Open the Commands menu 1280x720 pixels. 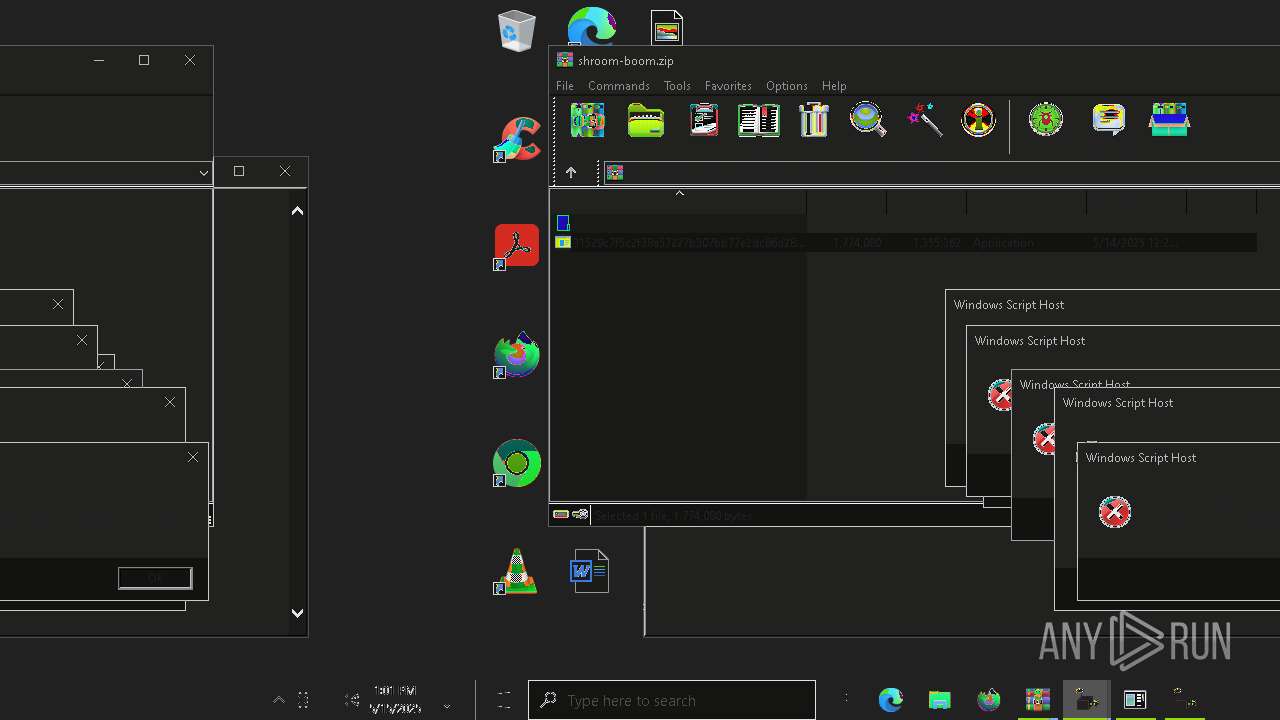(619, 86)
